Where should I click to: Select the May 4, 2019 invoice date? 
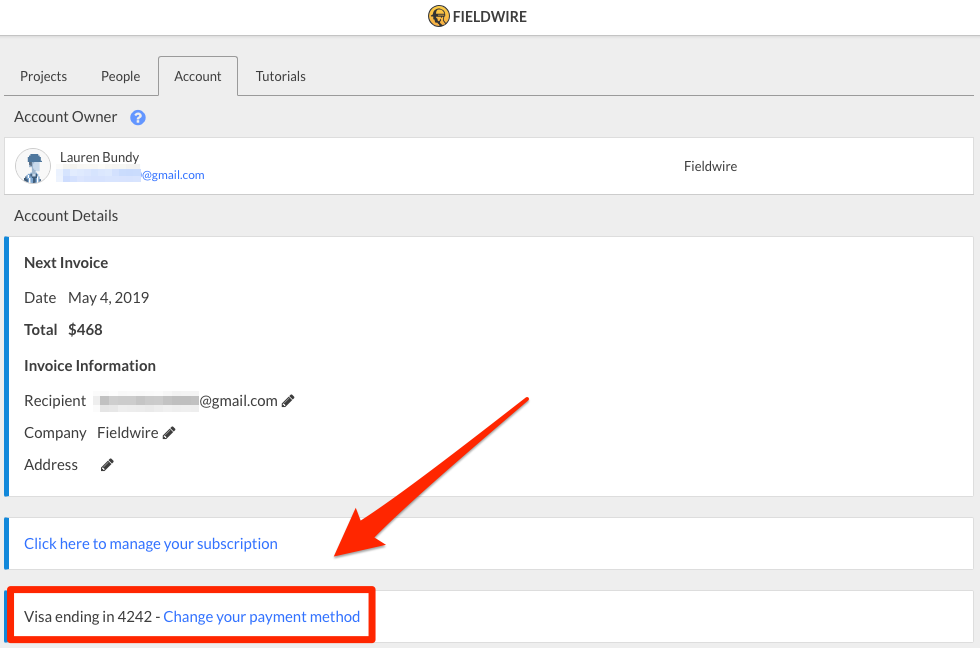coord(109,297)
